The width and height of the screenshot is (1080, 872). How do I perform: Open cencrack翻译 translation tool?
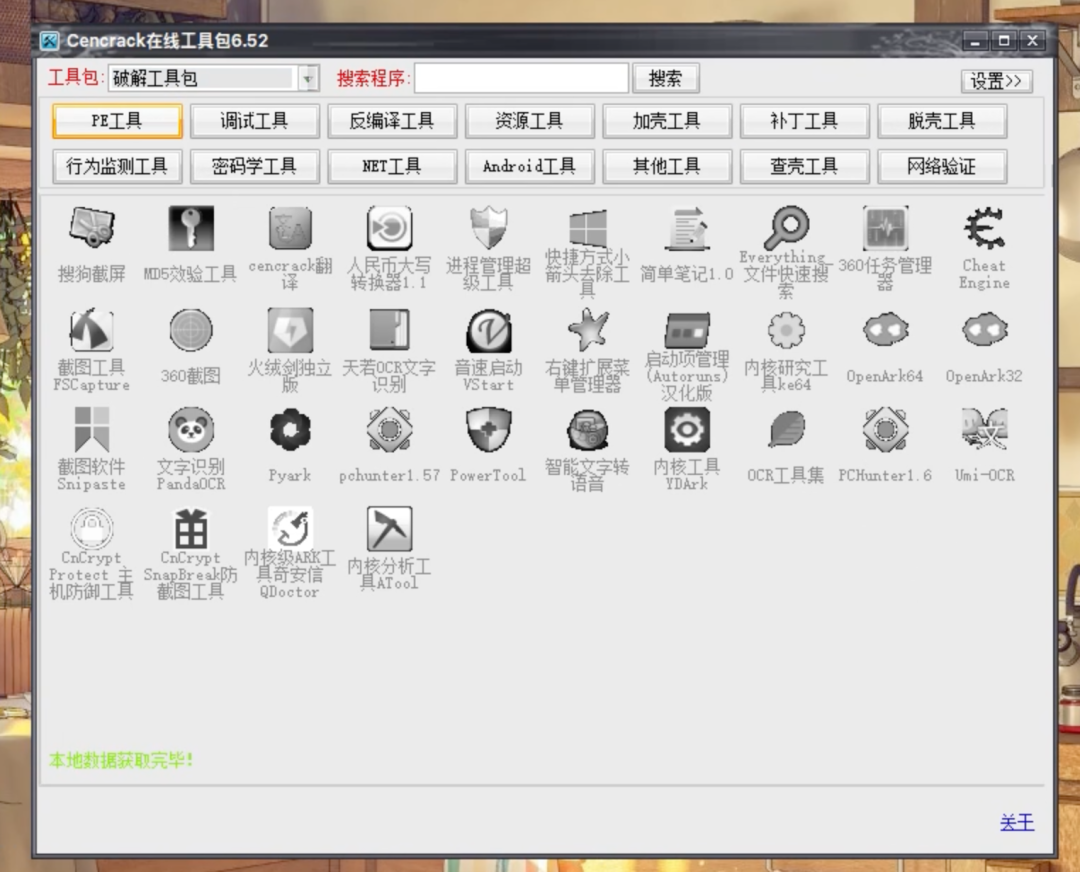click(290, 228)
